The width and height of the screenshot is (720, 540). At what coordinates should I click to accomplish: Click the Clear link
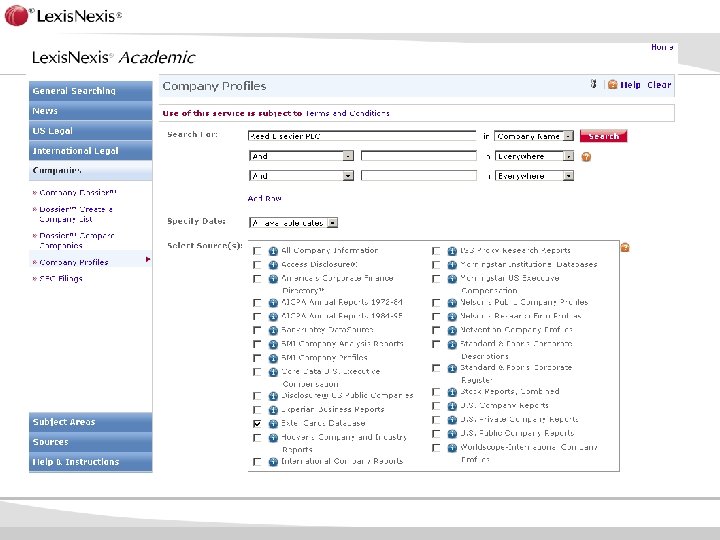click(x=659, y=84)
